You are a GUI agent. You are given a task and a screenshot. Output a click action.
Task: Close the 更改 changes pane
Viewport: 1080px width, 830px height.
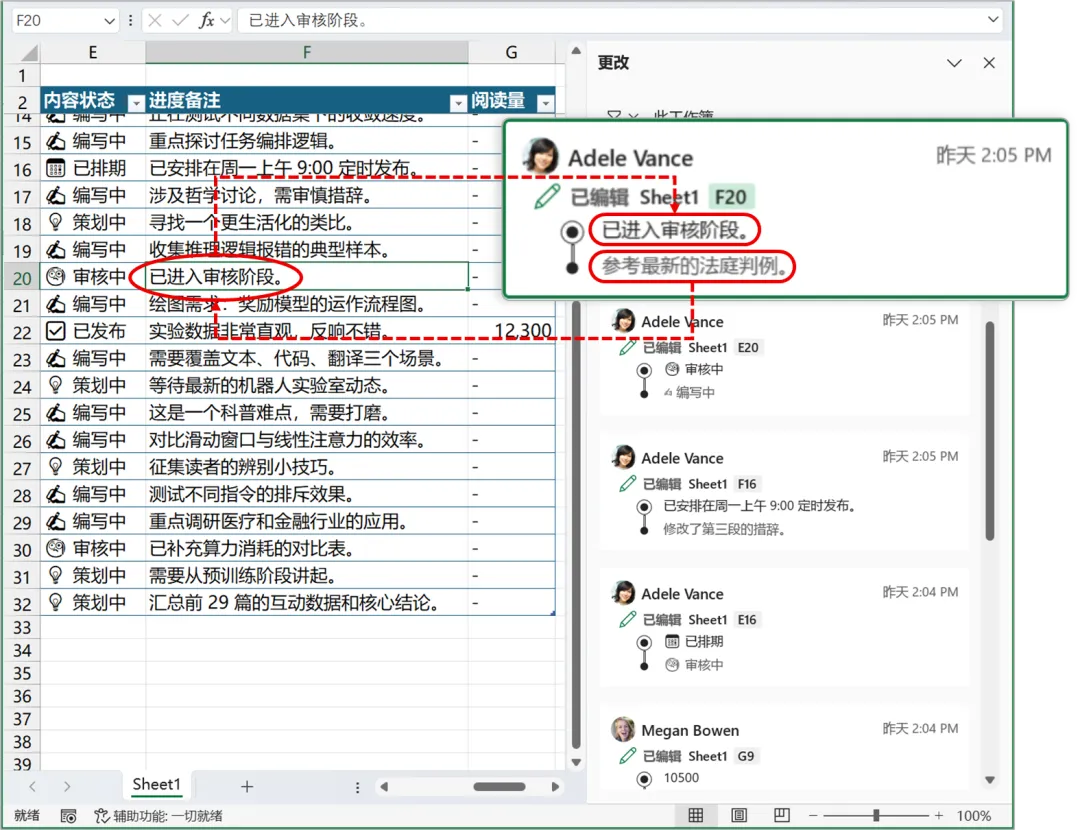coord(989,63)
